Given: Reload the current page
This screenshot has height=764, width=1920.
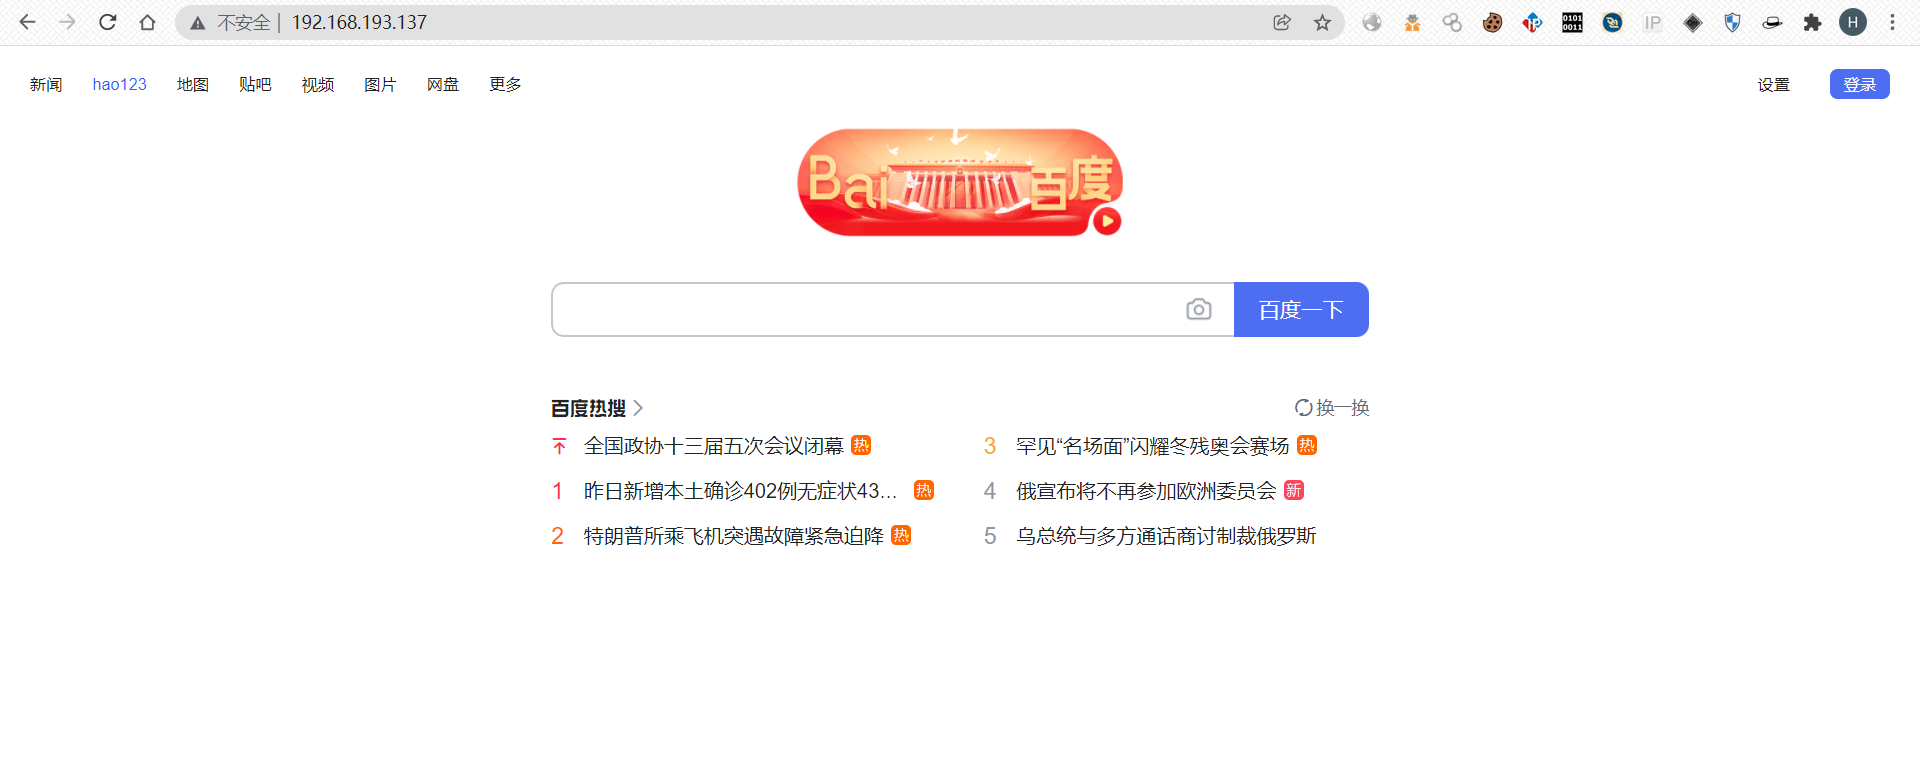Looking at the screenshot, I should [107, 22].
